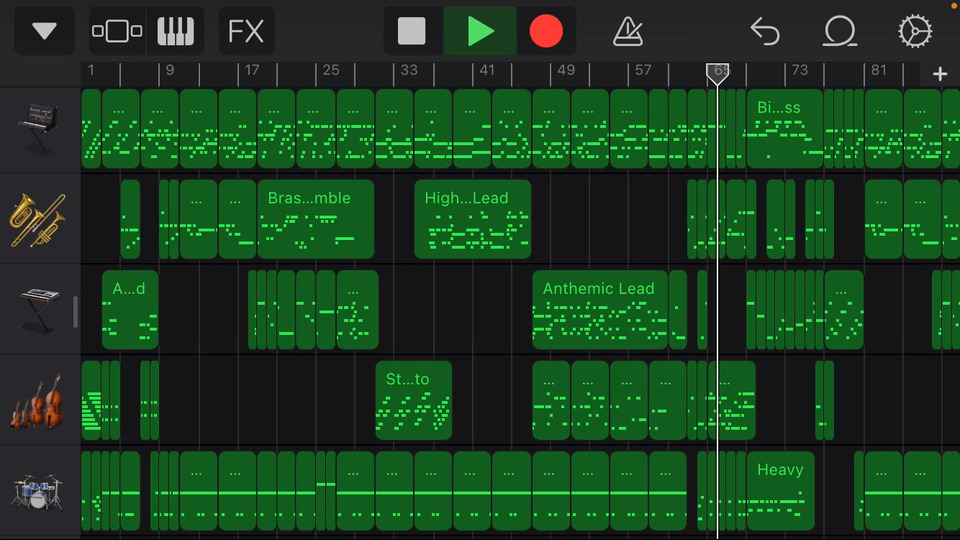Select the Bras...mble region
This screenshot has height=540, width=960.
315,220
